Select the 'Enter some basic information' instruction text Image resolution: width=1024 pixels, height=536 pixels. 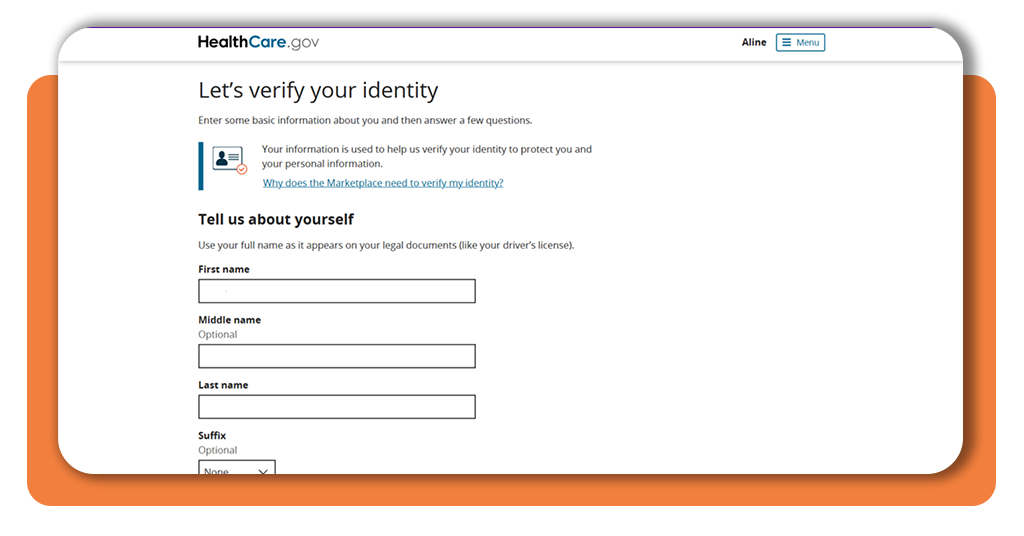pyautogui.click(x=365, y=120)
